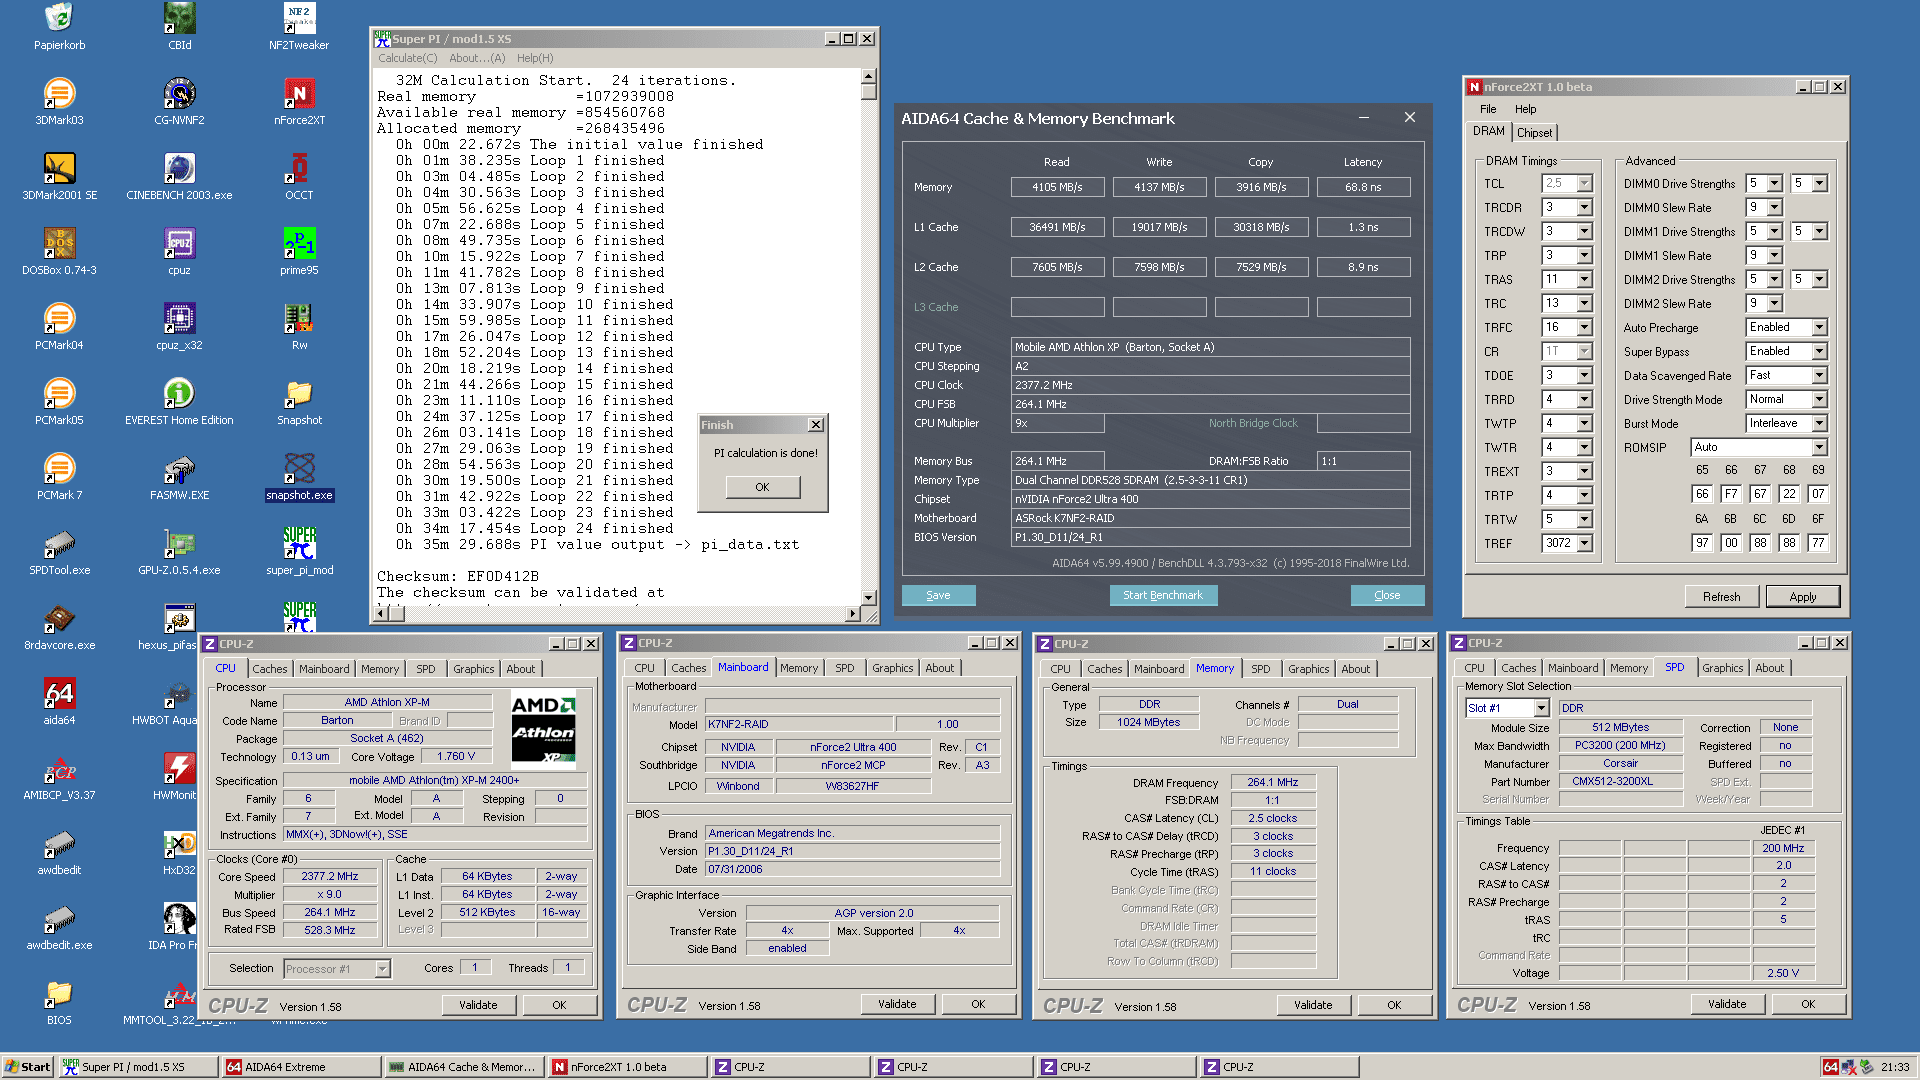Click Start Benchmark in AIDA64
The image size is (1920, 1080).
point(1162,595)
